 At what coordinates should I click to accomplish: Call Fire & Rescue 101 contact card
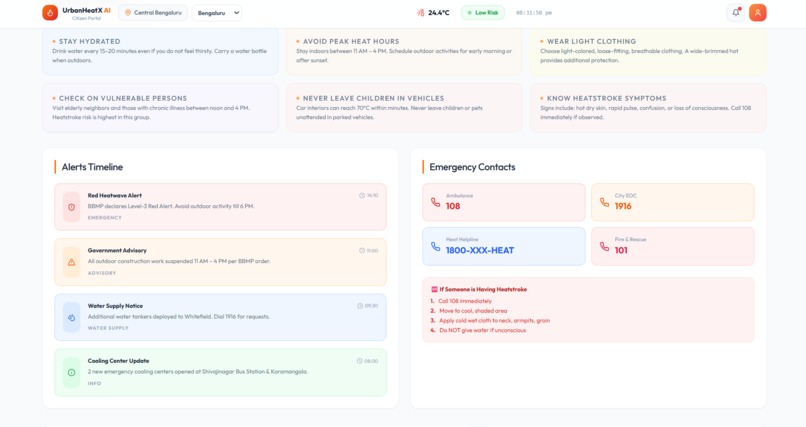[x=673, y=247]
